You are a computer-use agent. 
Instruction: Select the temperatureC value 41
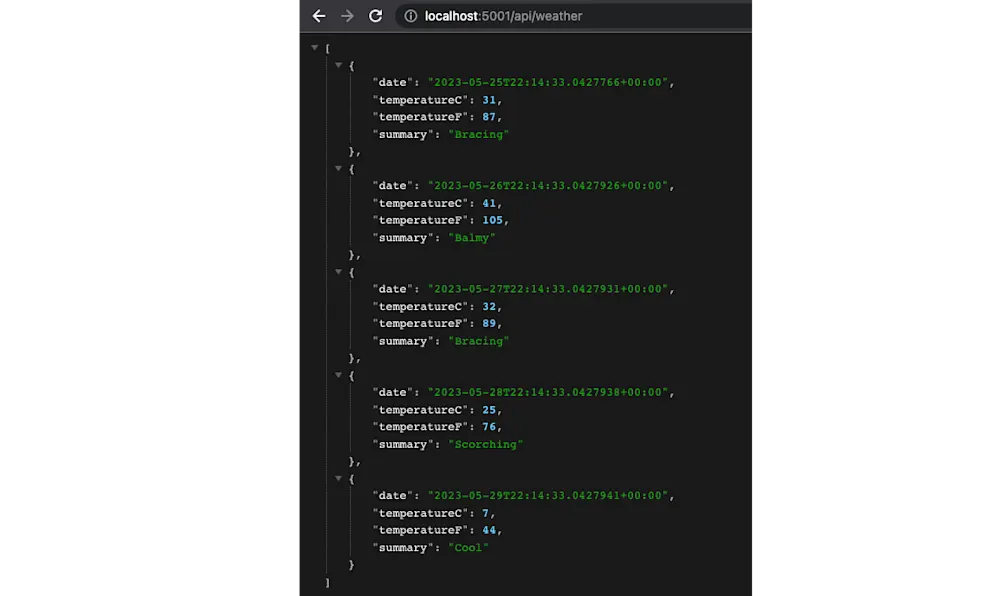[489, 203]
